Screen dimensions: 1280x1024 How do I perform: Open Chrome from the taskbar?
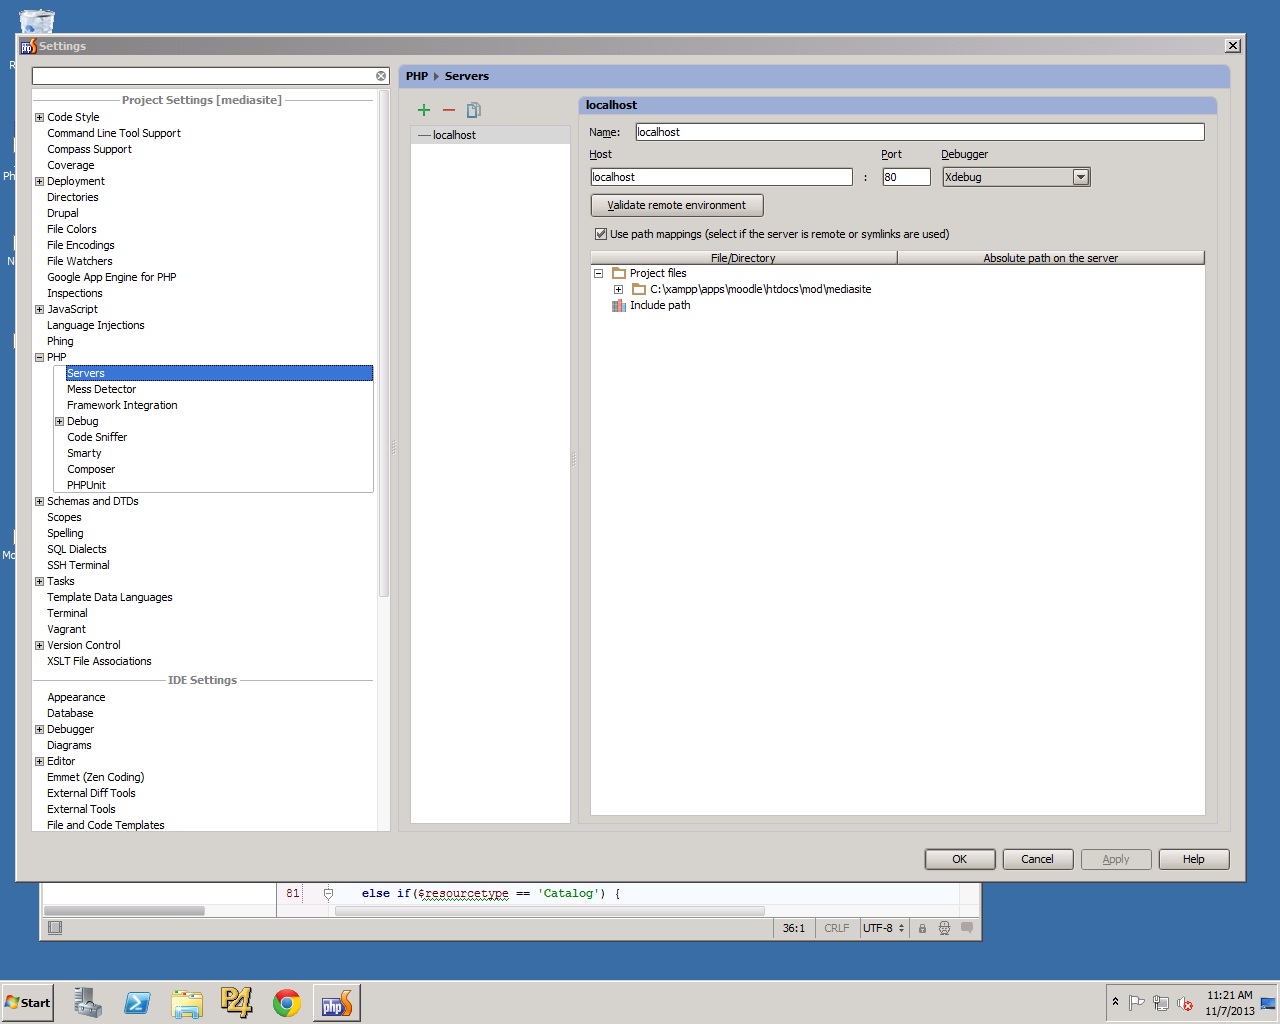(287, 1002)
